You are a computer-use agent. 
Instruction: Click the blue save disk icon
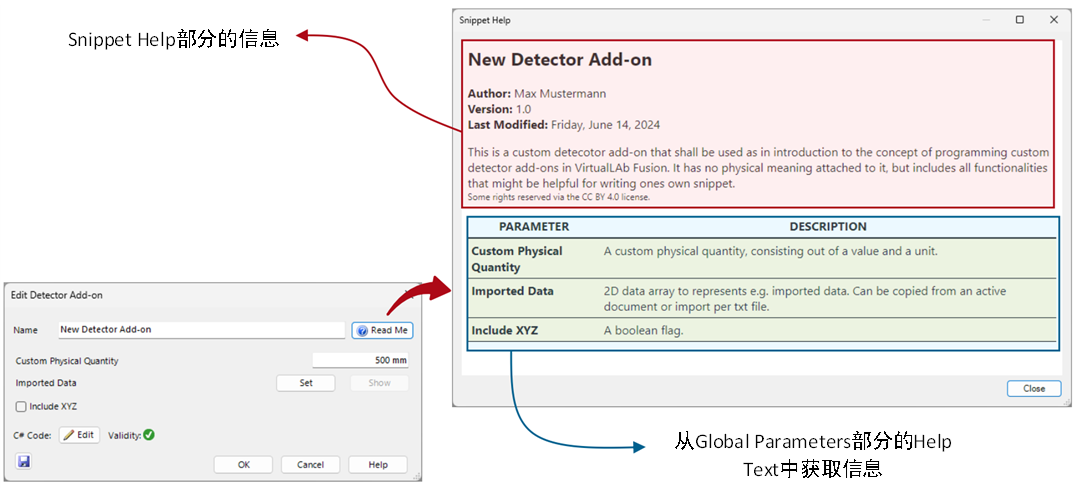tap(24, 461)
